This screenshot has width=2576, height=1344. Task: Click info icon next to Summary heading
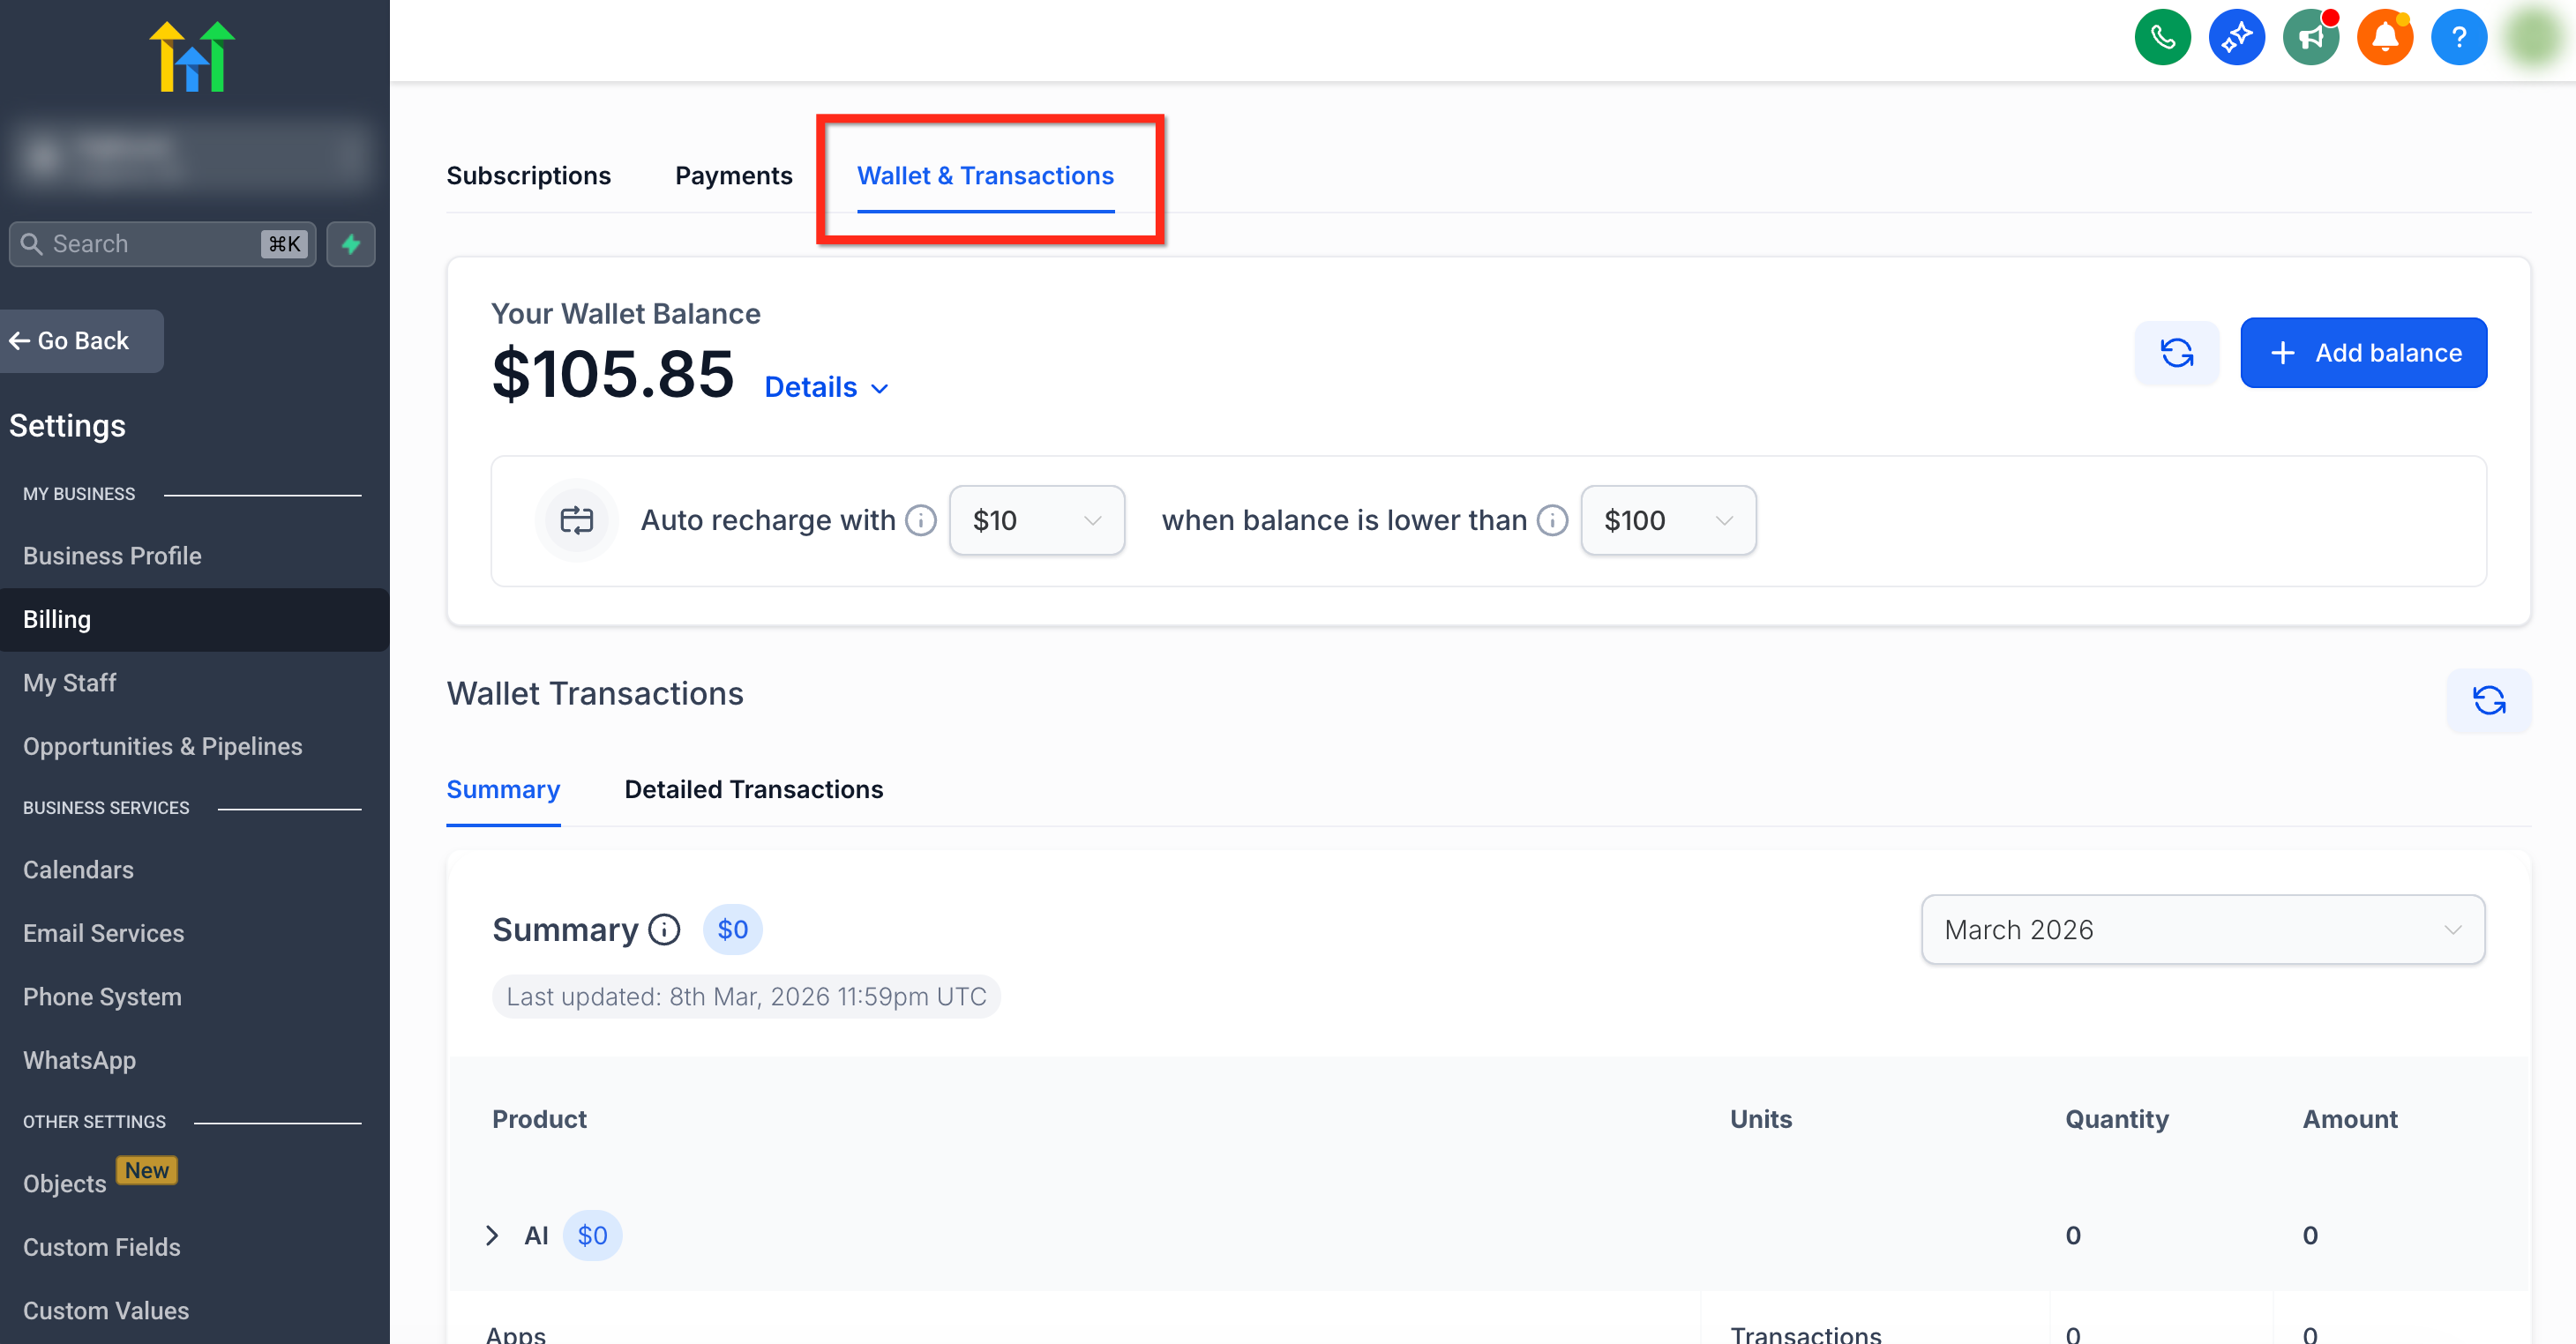[664, 930]
